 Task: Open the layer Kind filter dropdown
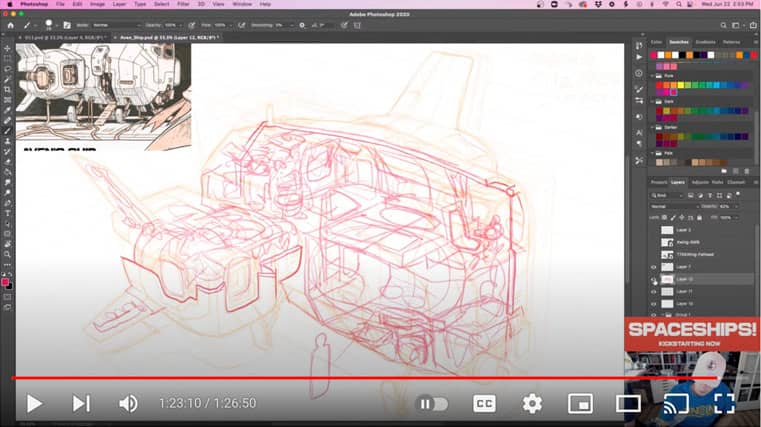pyautogui.click(x=667, y=195)
